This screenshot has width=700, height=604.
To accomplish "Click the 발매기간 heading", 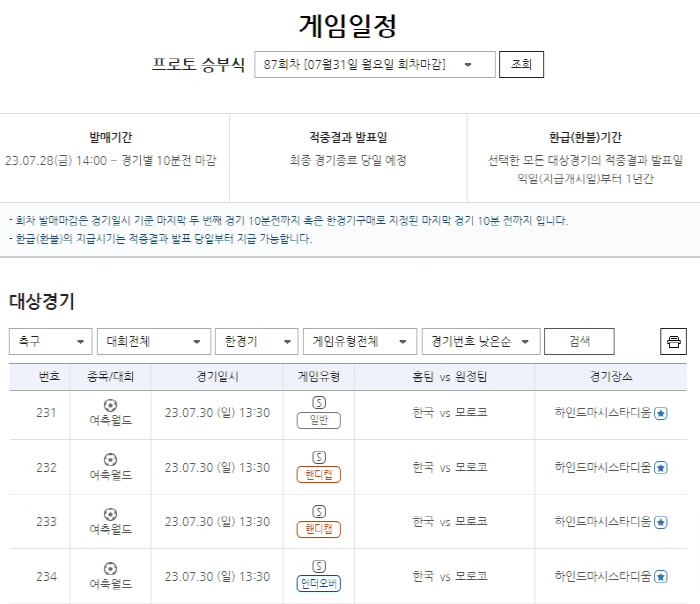I will pos(111,137).
